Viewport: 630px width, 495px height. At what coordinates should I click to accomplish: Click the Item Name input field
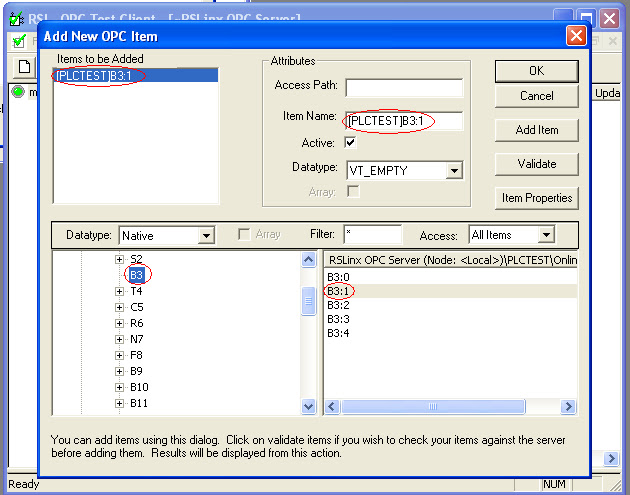(404, 121)
